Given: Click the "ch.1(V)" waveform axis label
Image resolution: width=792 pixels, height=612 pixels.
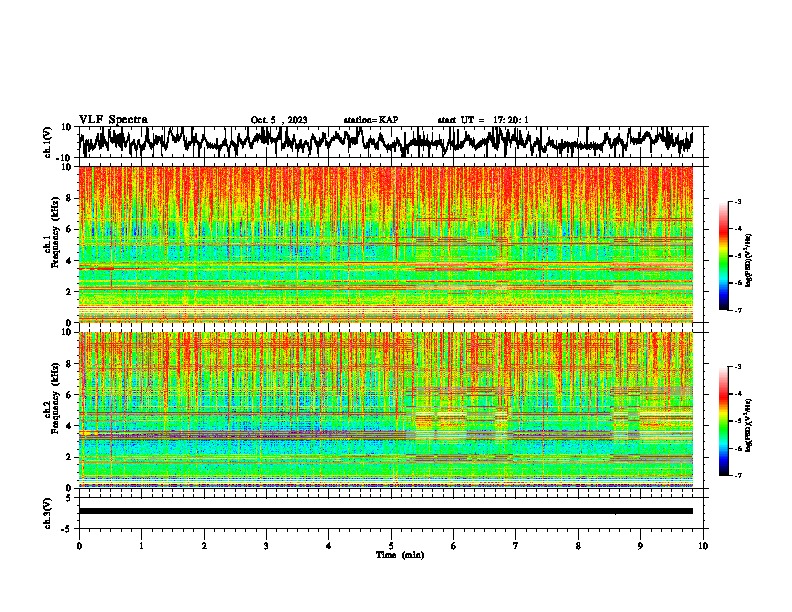Looking at the screenshot, I should (48, 142).
